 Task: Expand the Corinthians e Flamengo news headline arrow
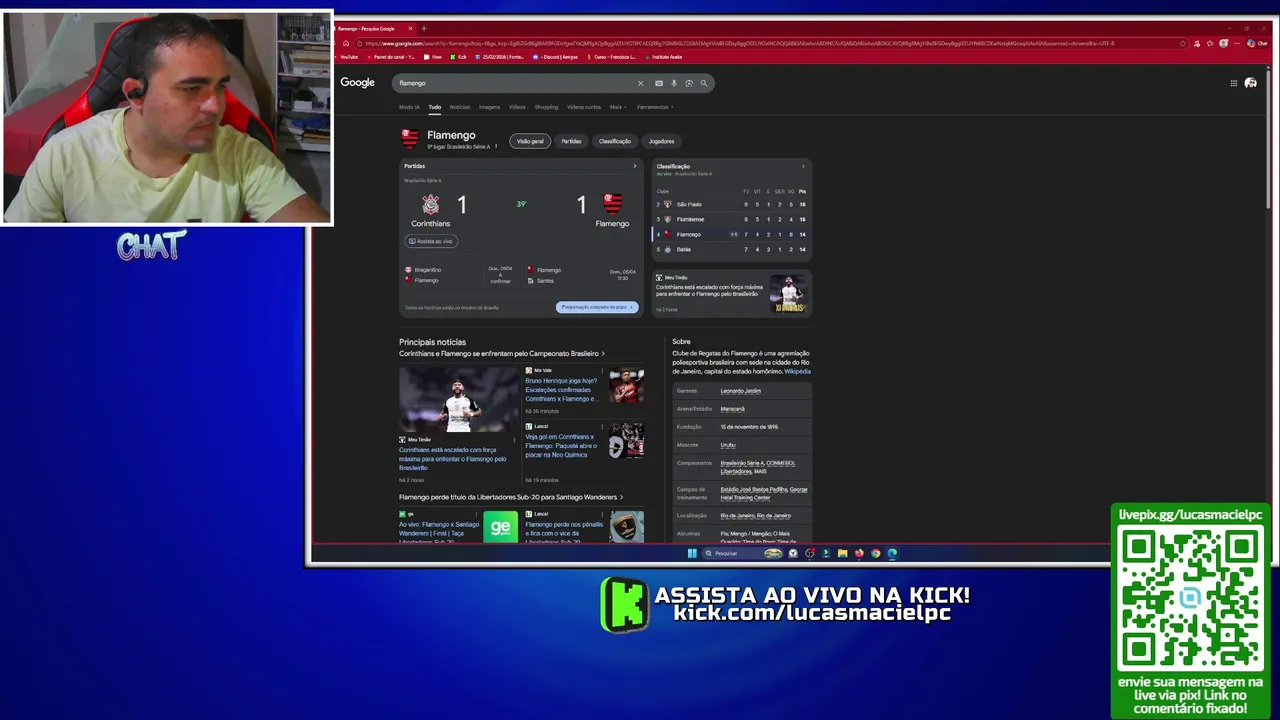point(603,353)
